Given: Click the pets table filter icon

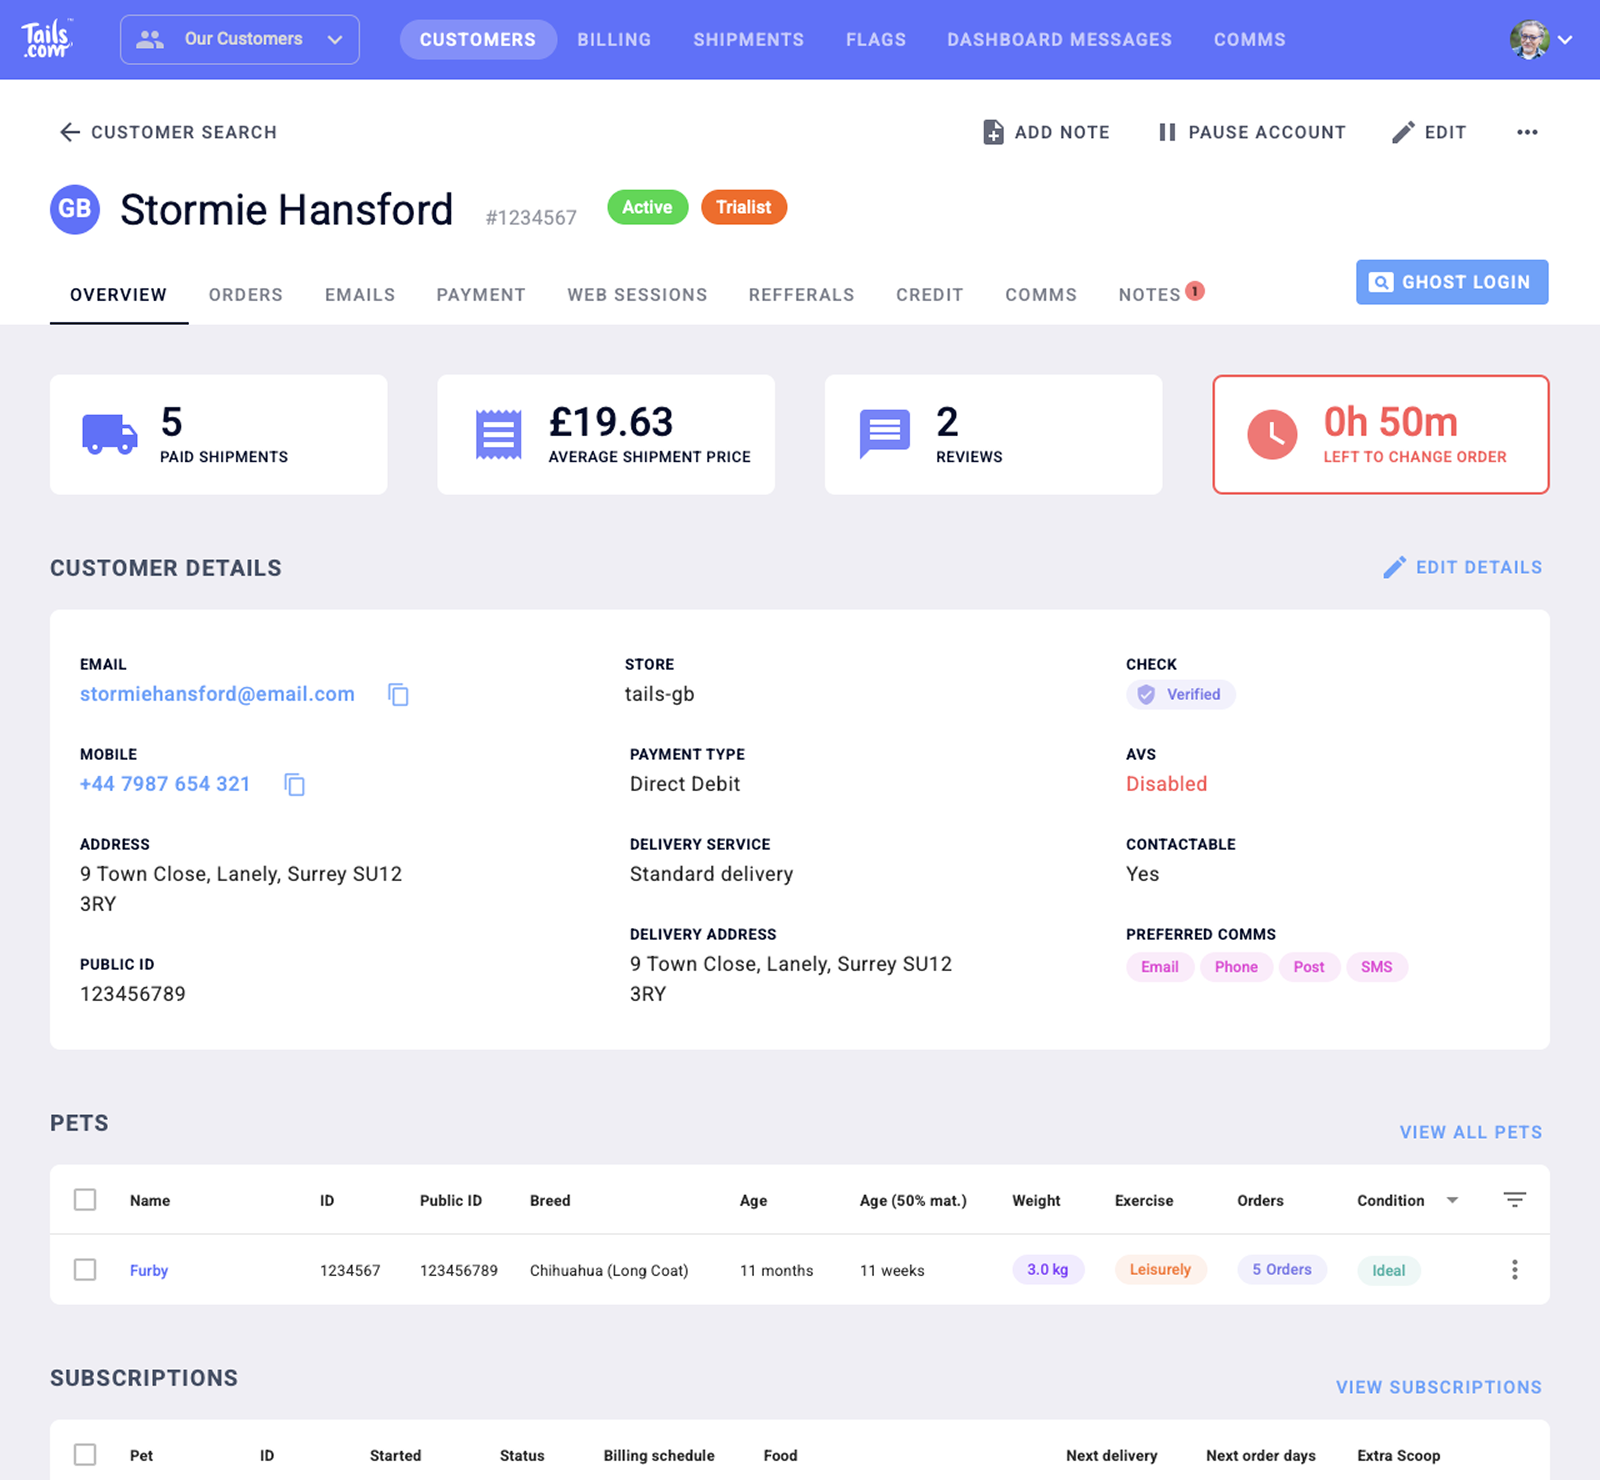Looking at the screenshot, I should coord(1514,1200).
